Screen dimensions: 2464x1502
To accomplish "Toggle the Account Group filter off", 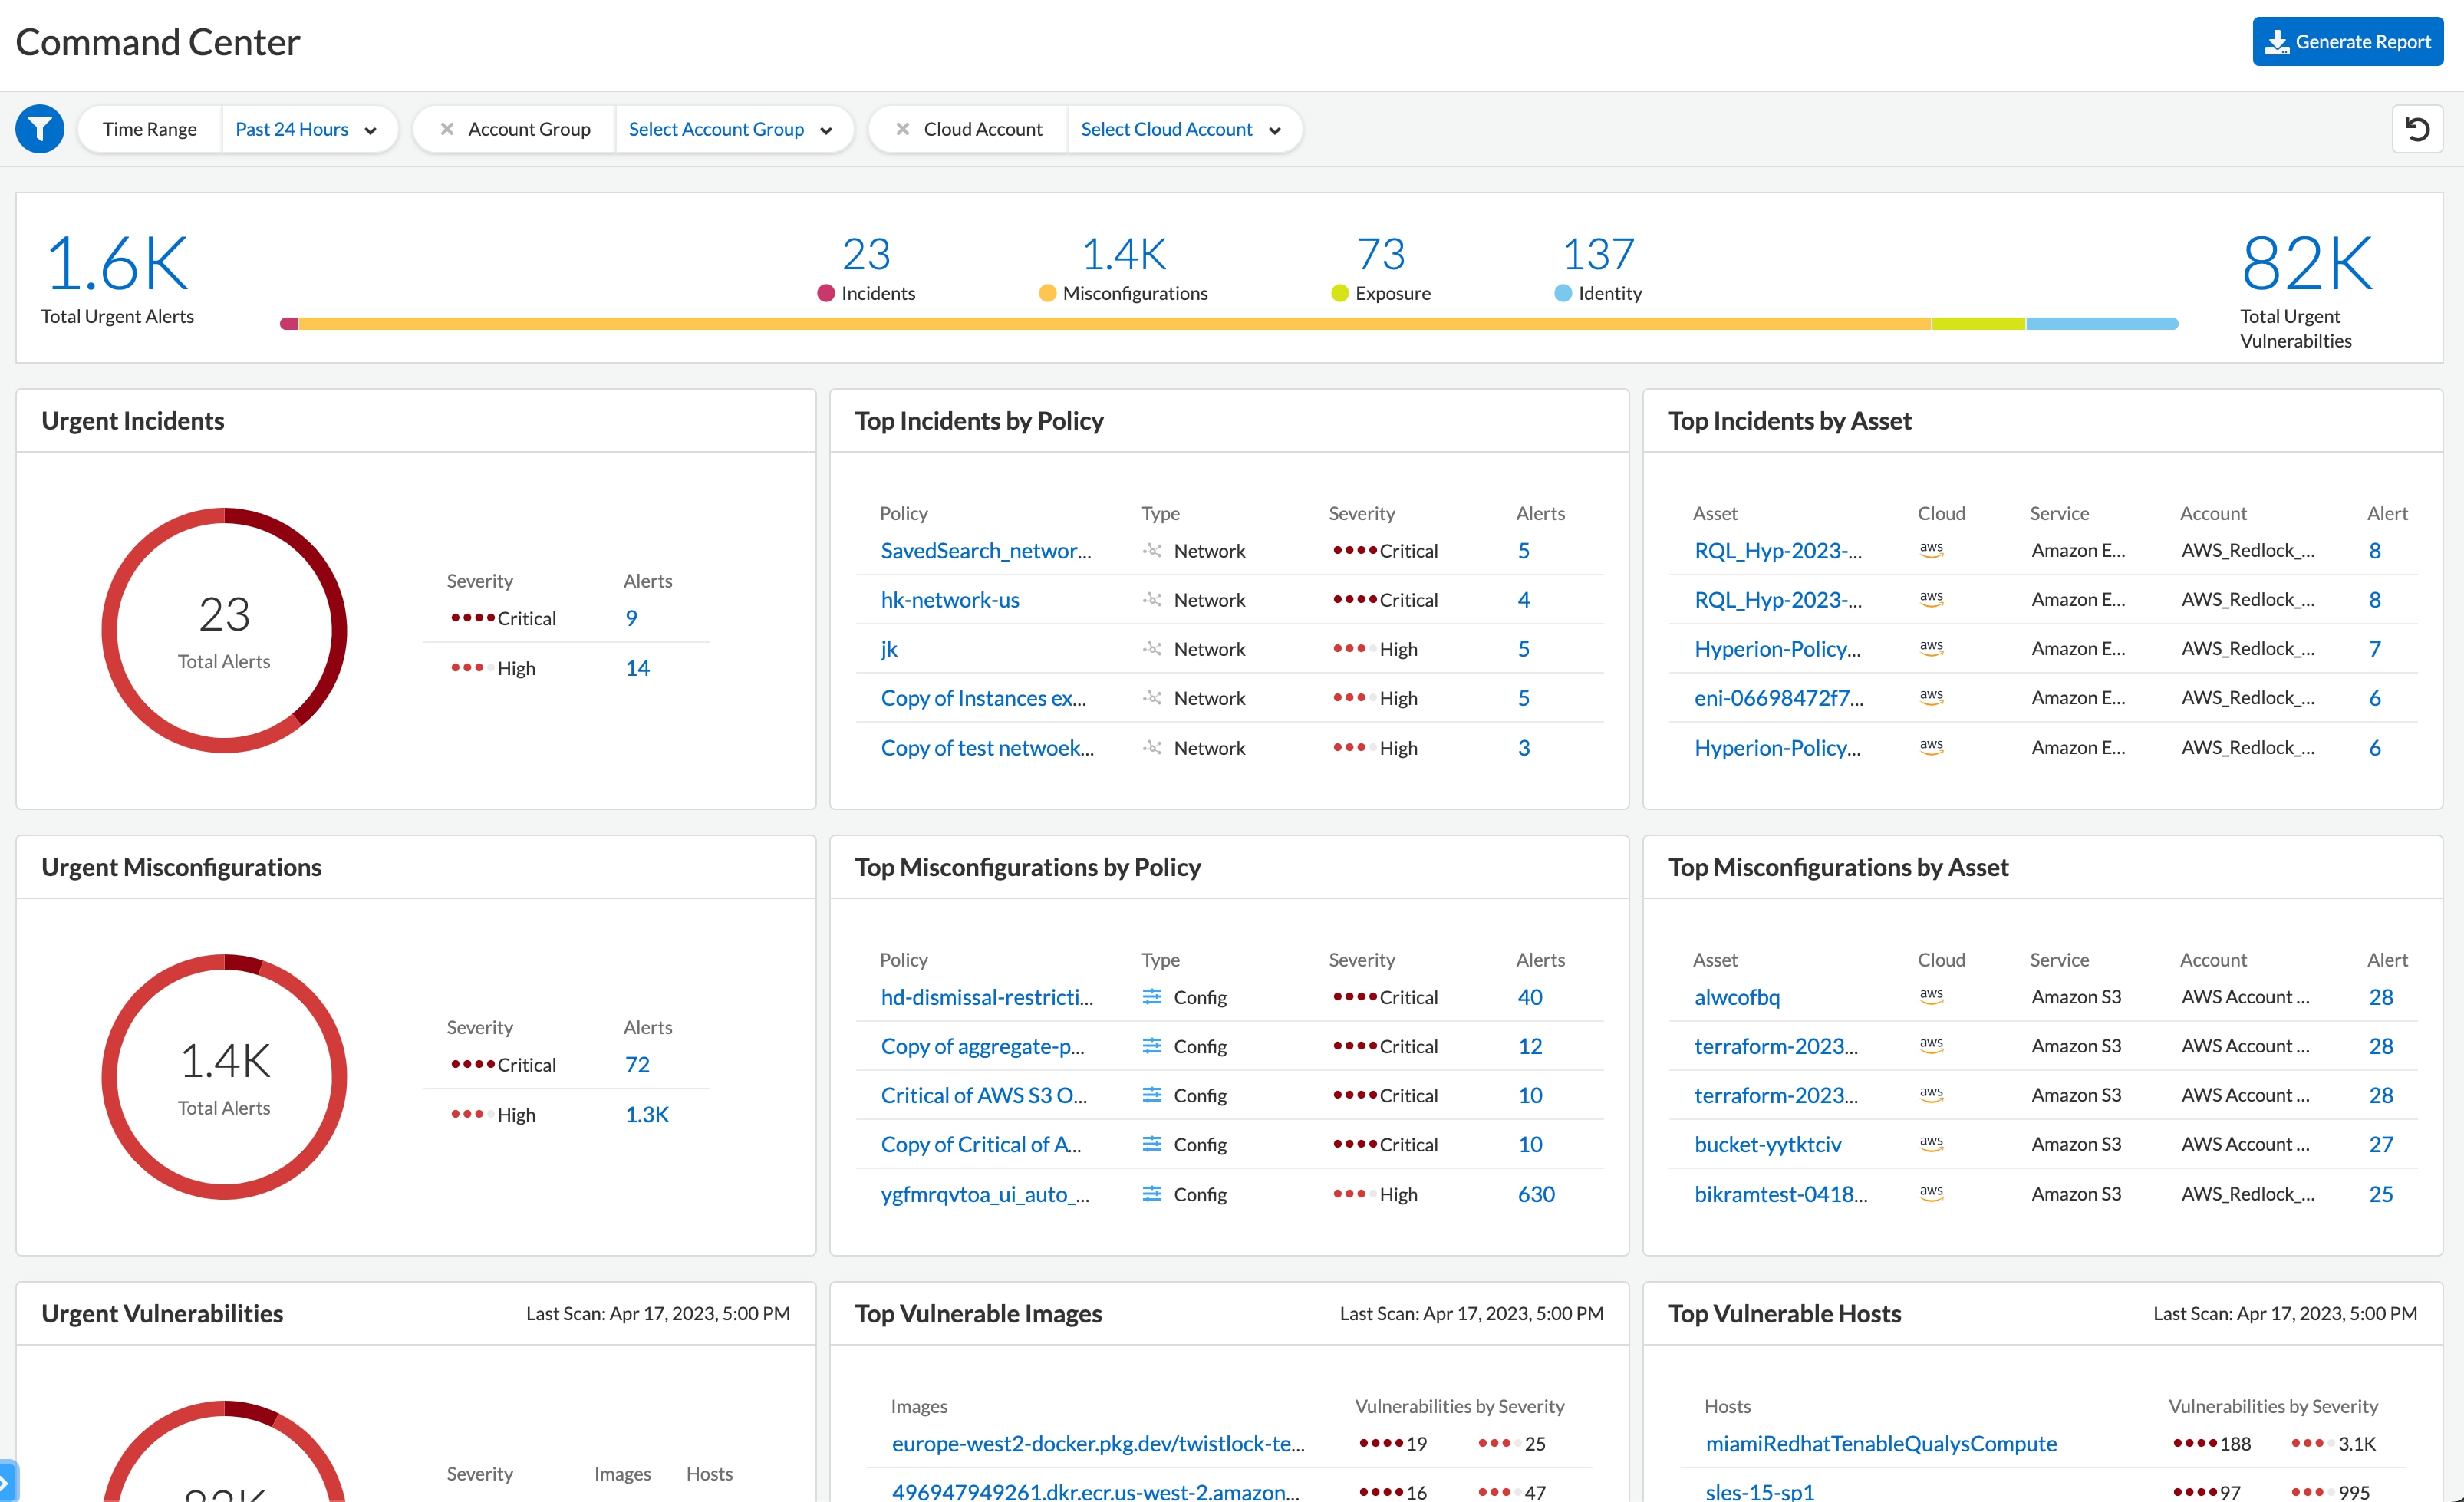I will [x=449, y=129].
